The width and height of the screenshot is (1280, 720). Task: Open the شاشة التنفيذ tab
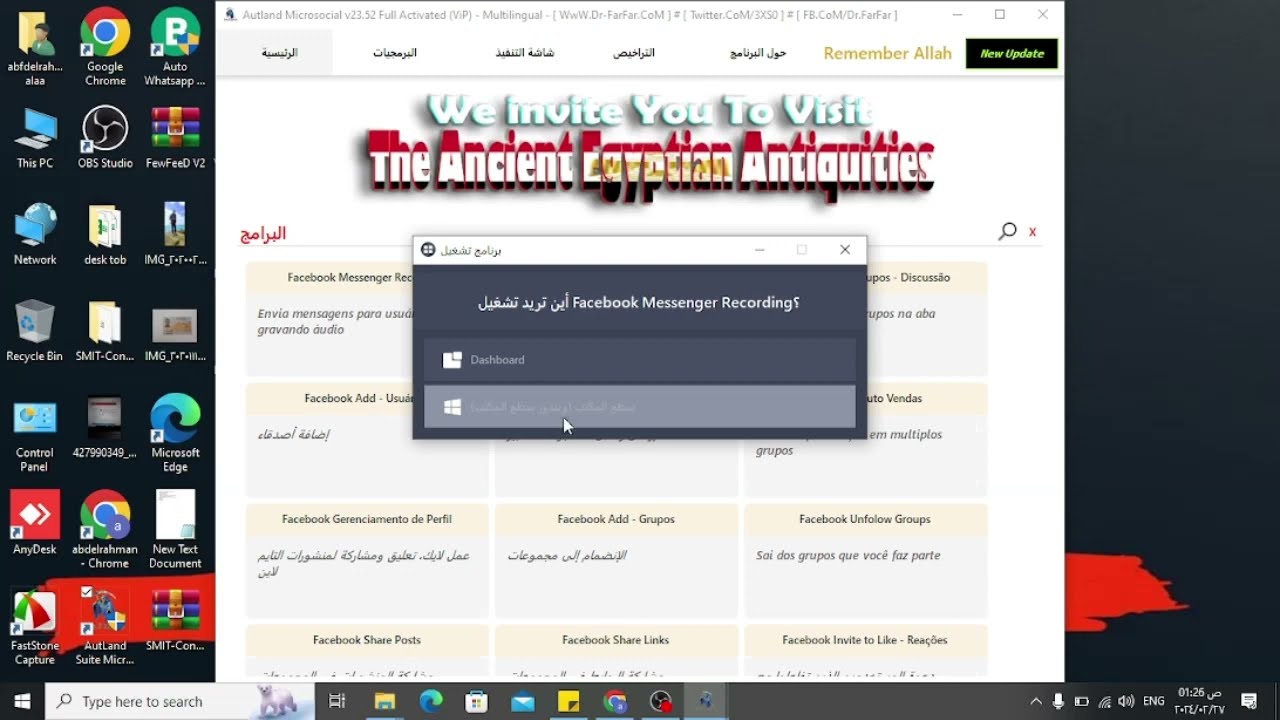click(x=525, y=53)
